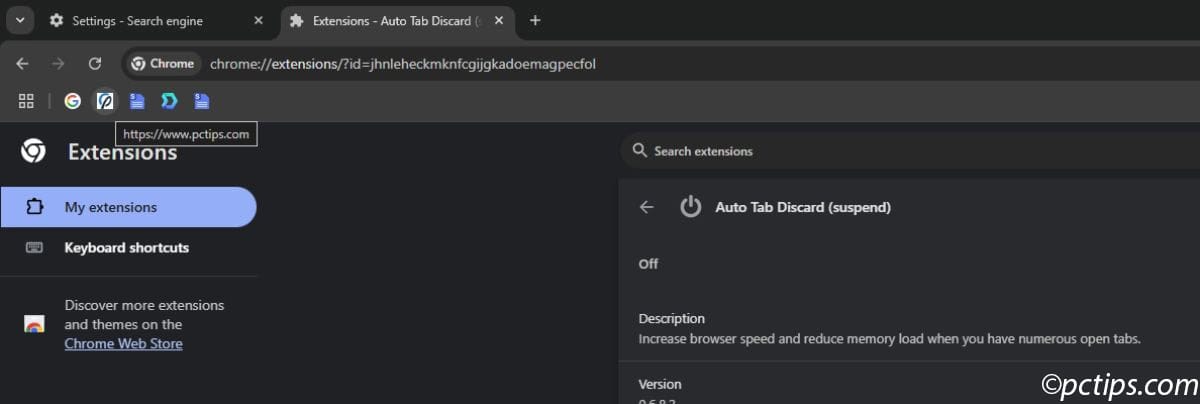
Task: Open the teal arrow-shaped bookmark icon
Action: pos(169,100)
